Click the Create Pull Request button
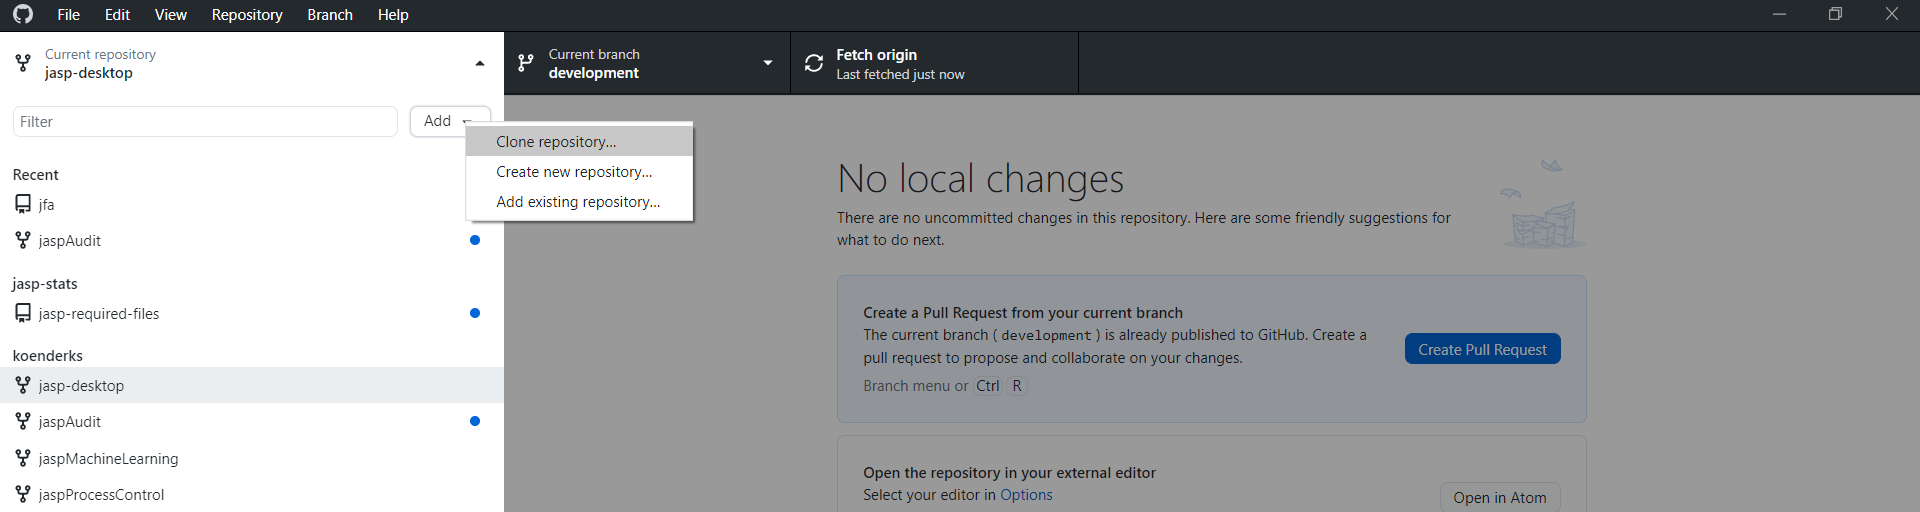The height and width of the screenshot is (512, 1920). [1482, 349]
